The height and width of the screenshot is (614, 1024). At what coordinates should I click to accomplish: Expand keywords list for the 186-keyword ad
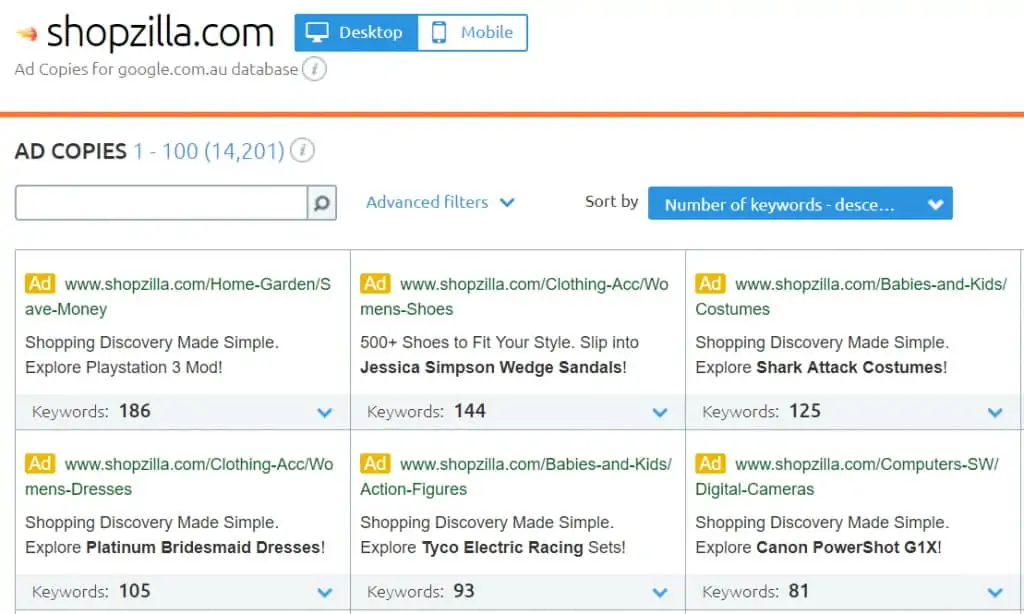(x=325, y=412)
